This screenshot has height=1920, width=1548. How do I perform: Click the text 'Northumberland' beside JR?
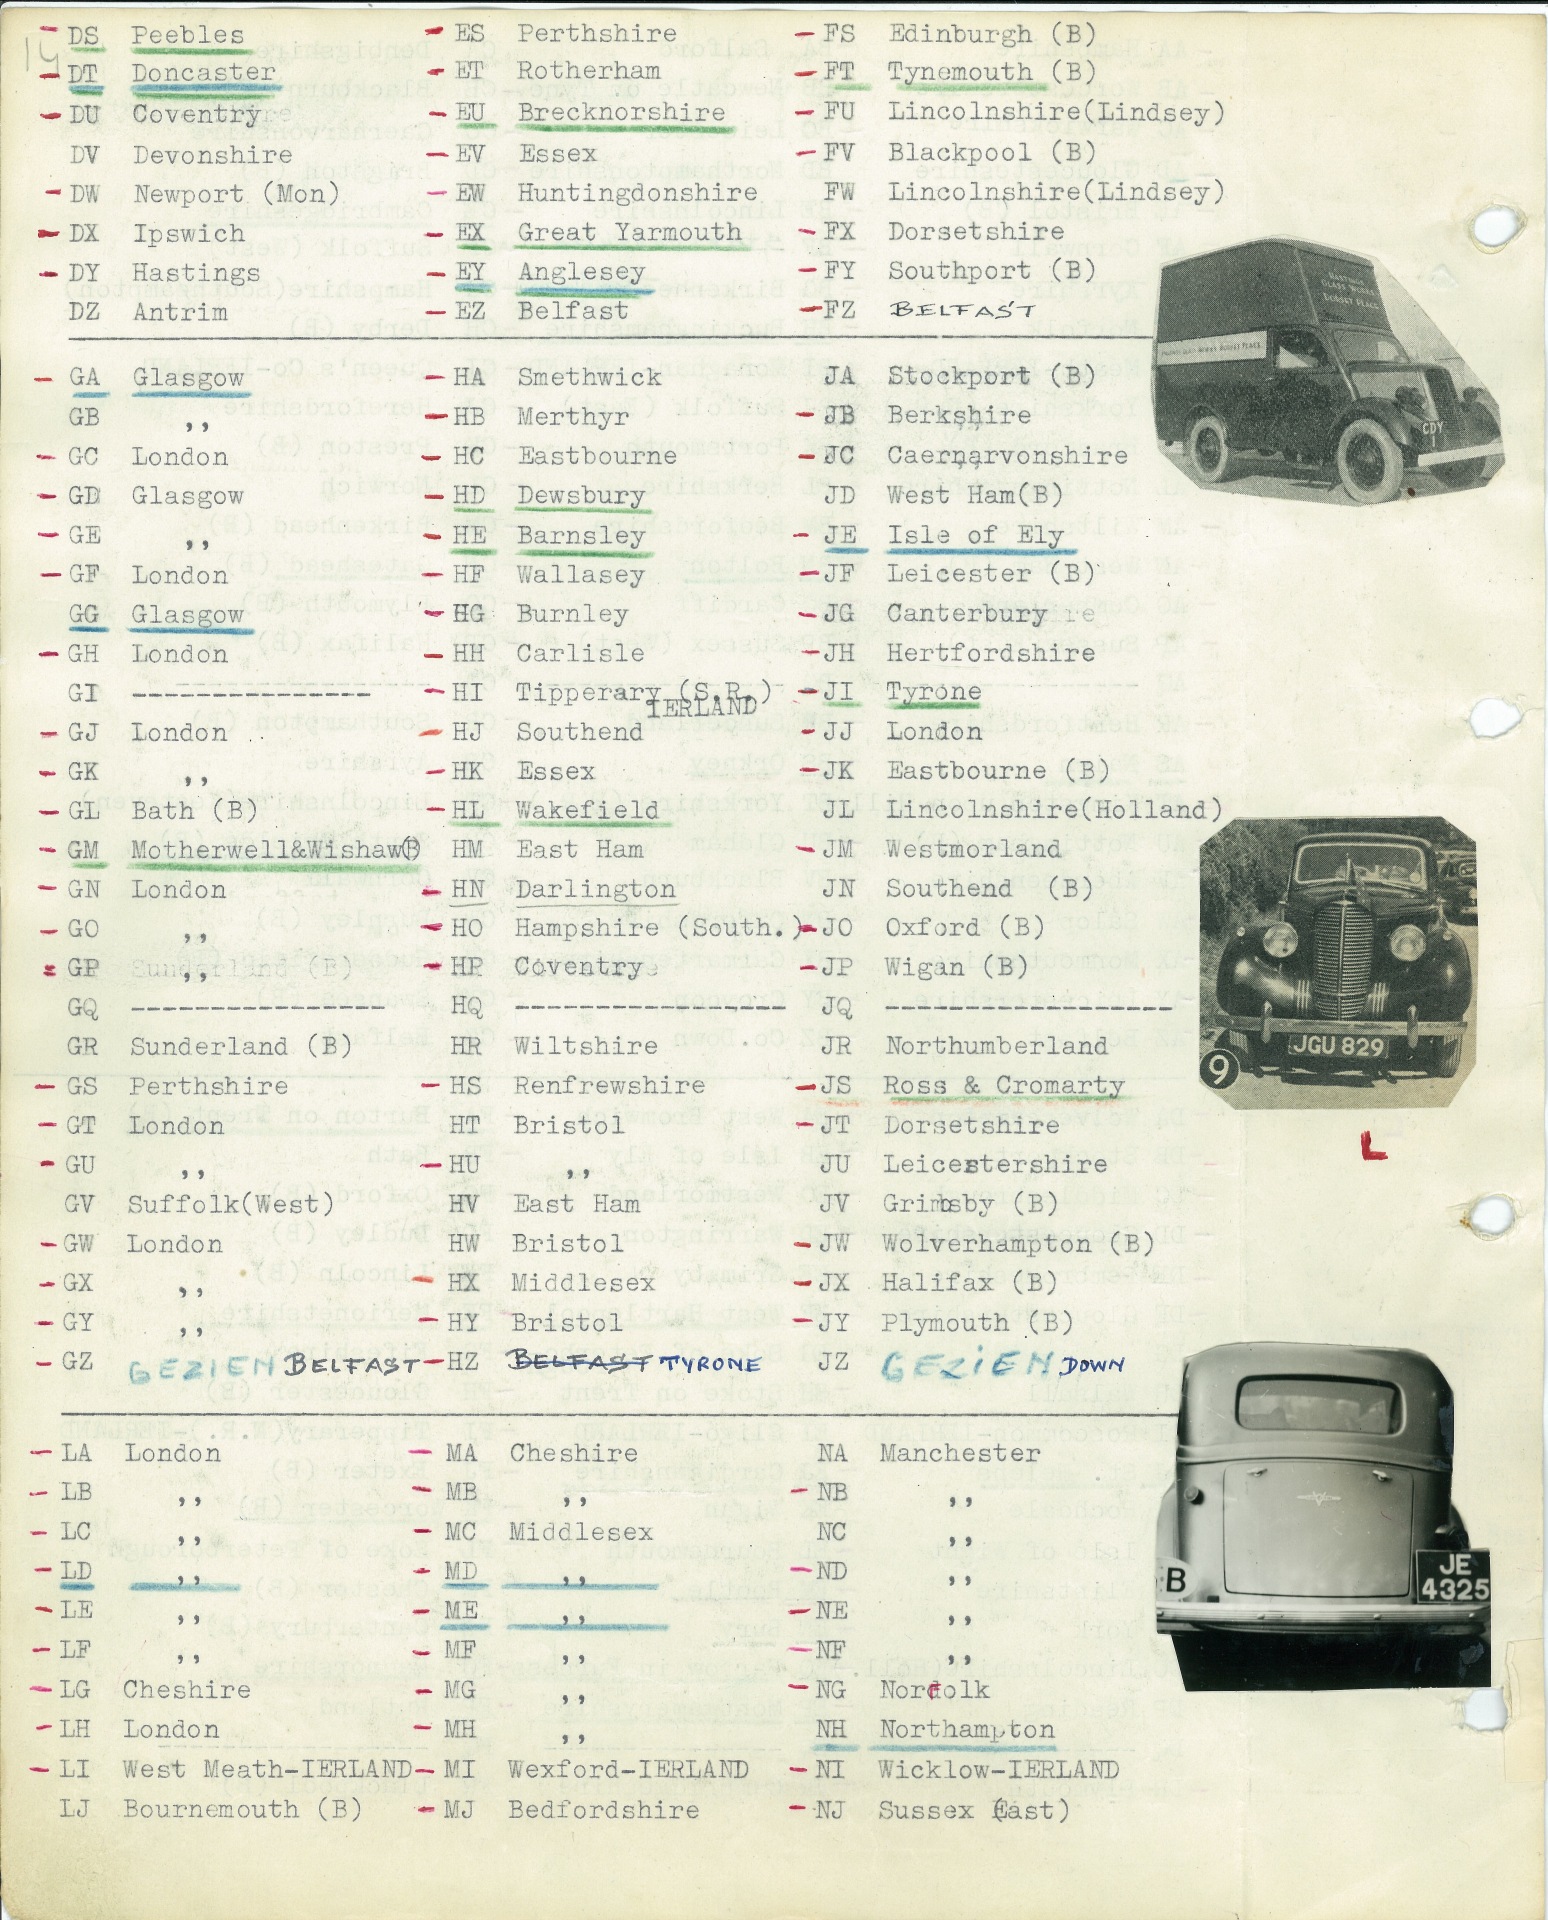pyautogui.click(x=997, y=1047)
